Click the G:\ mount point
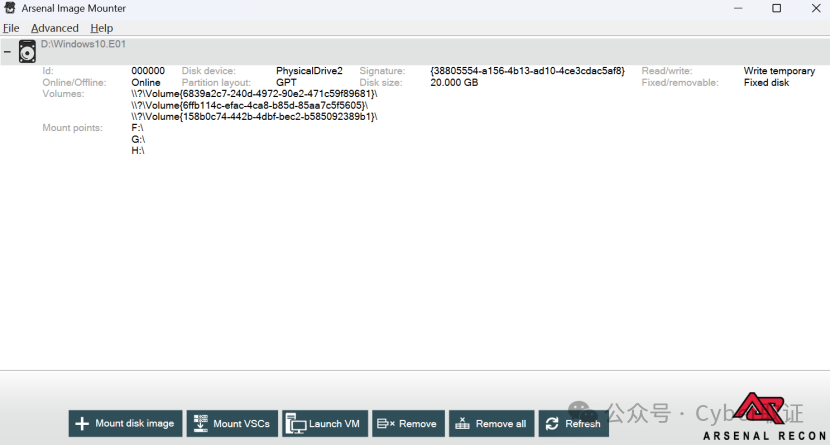830x446 pixels. coord(138,139)
